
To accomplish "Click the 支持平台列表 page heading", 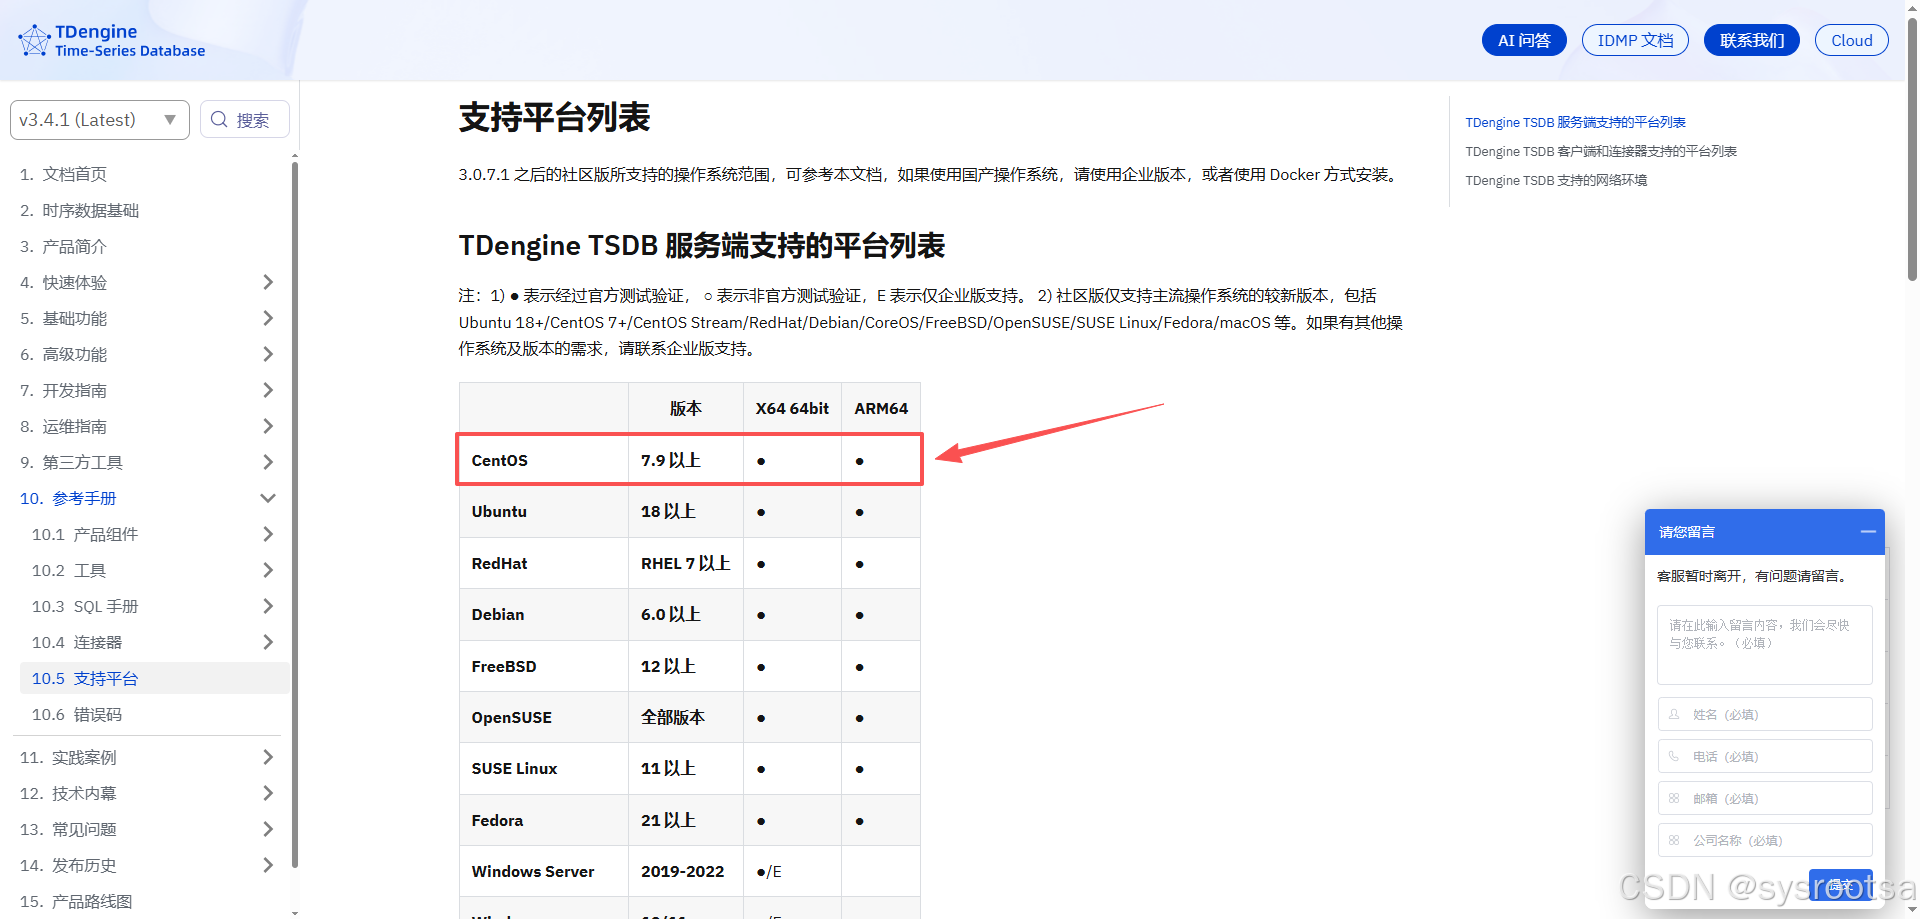I will [554, 118].
